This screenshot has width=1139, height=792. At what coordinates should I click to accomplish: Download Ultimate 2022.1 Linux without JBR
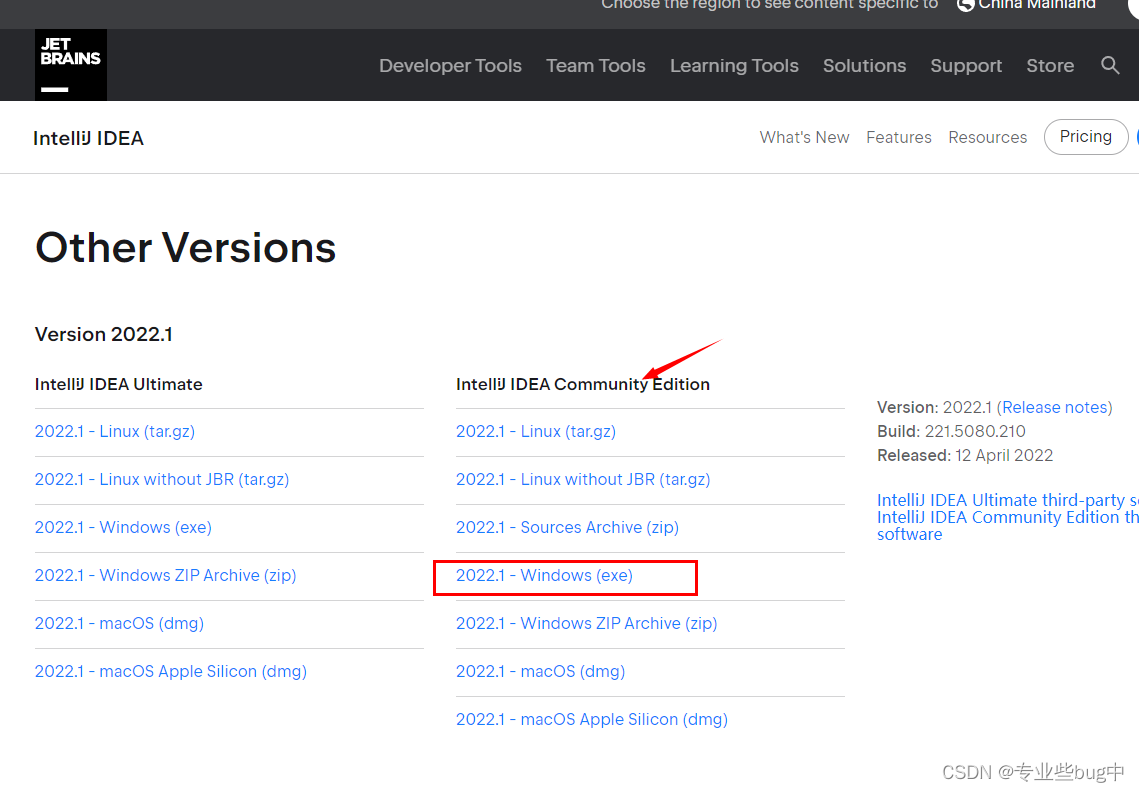(x=162, y=480)
